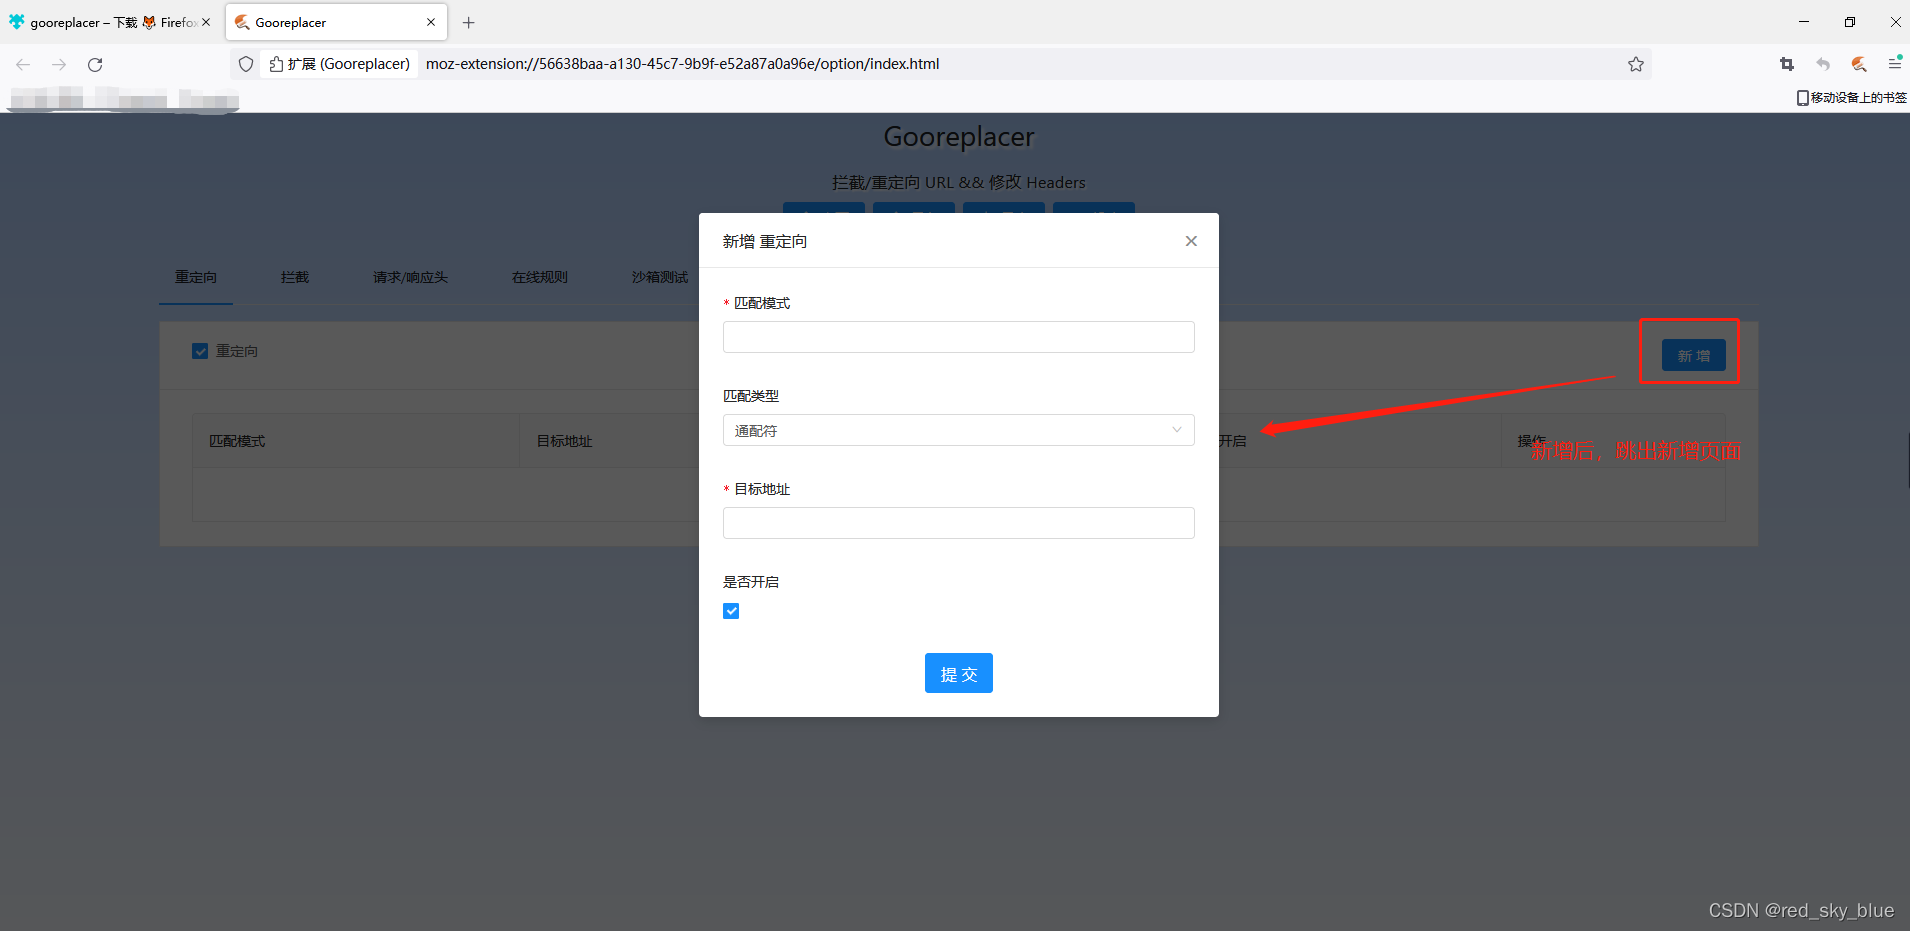This screenshot has width=1910, height=931.
Task: Toggle the 重定向 enable checkbox
Action: pyautogui.click(x=200, y=351)
